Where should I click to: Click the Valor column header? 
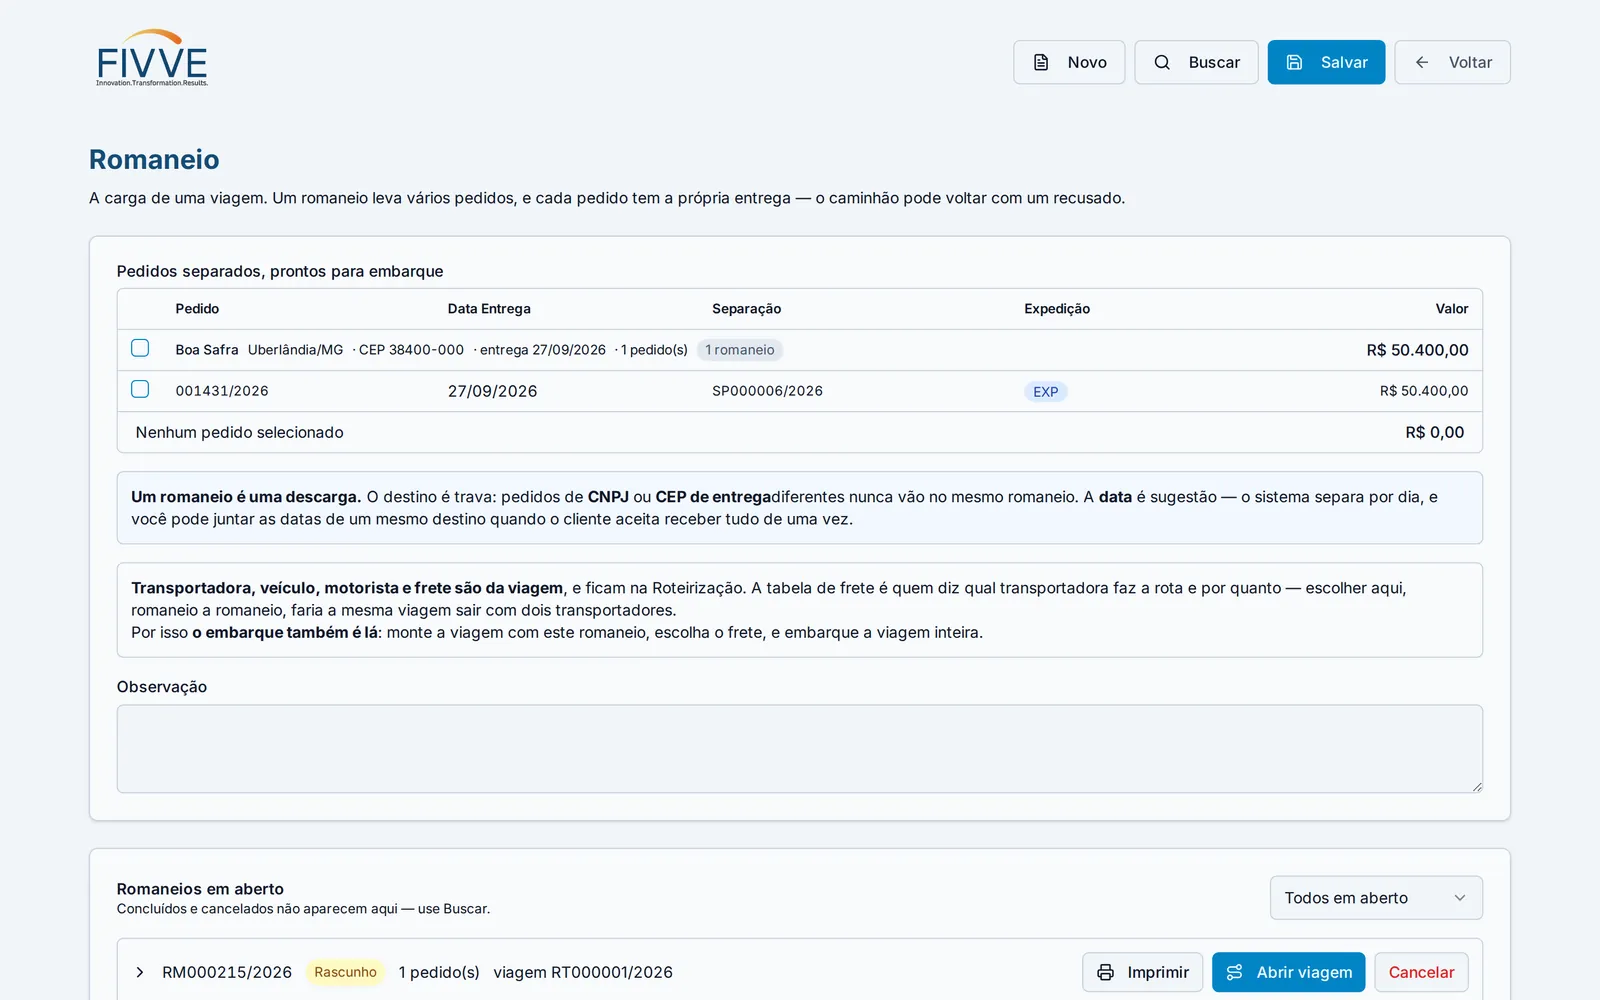pos(1452,309)
